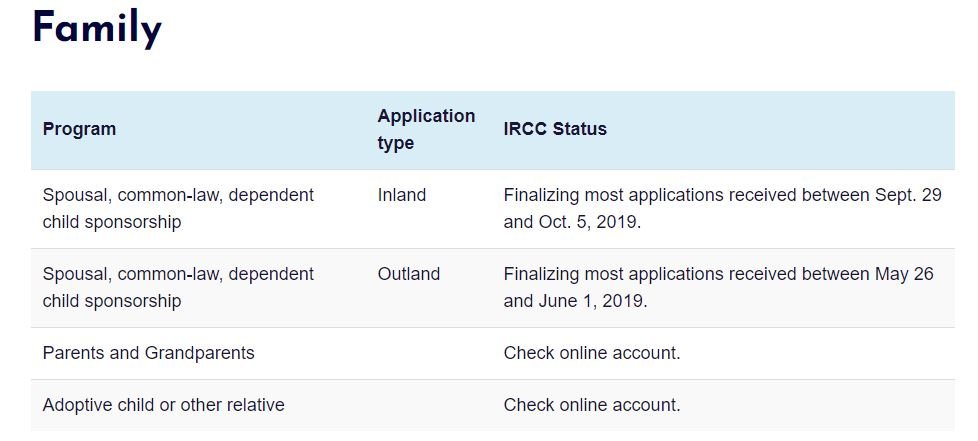Click Check online account for Parents and Grandparents

point(592,353)
